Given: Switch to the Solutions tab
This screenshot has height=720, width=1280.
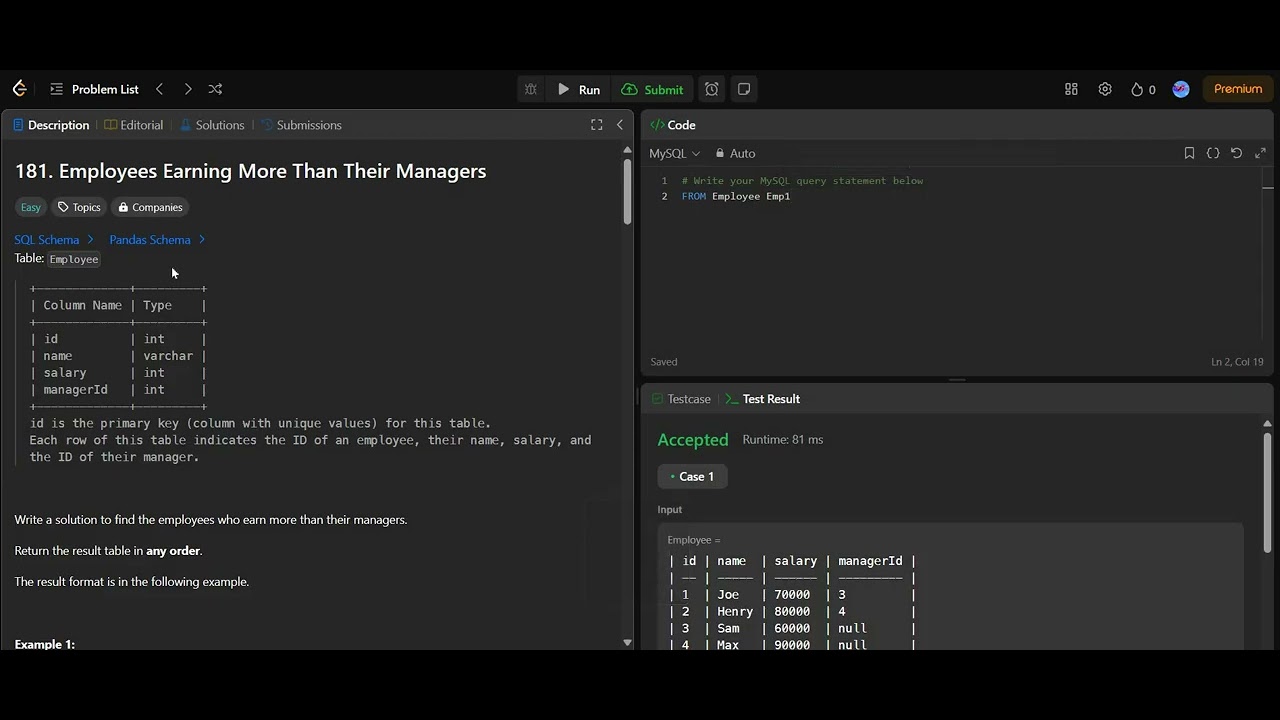Looking at the screenshot, I should (x=212, y=125).
